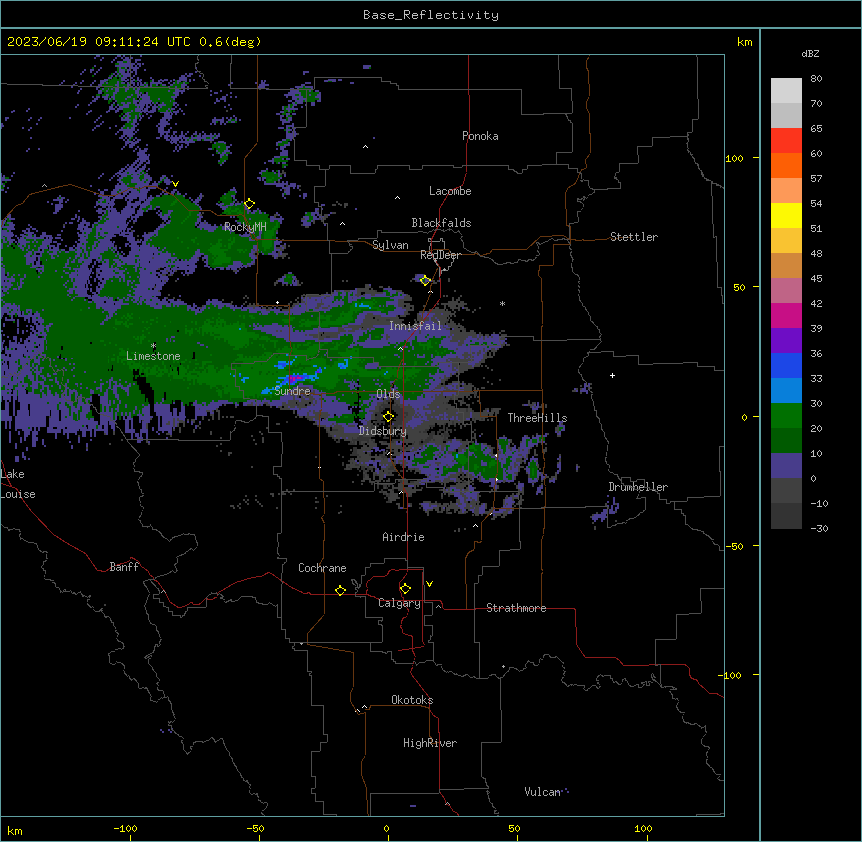Click the dBZ legend heading
The image size is (862, 842).
810,54
